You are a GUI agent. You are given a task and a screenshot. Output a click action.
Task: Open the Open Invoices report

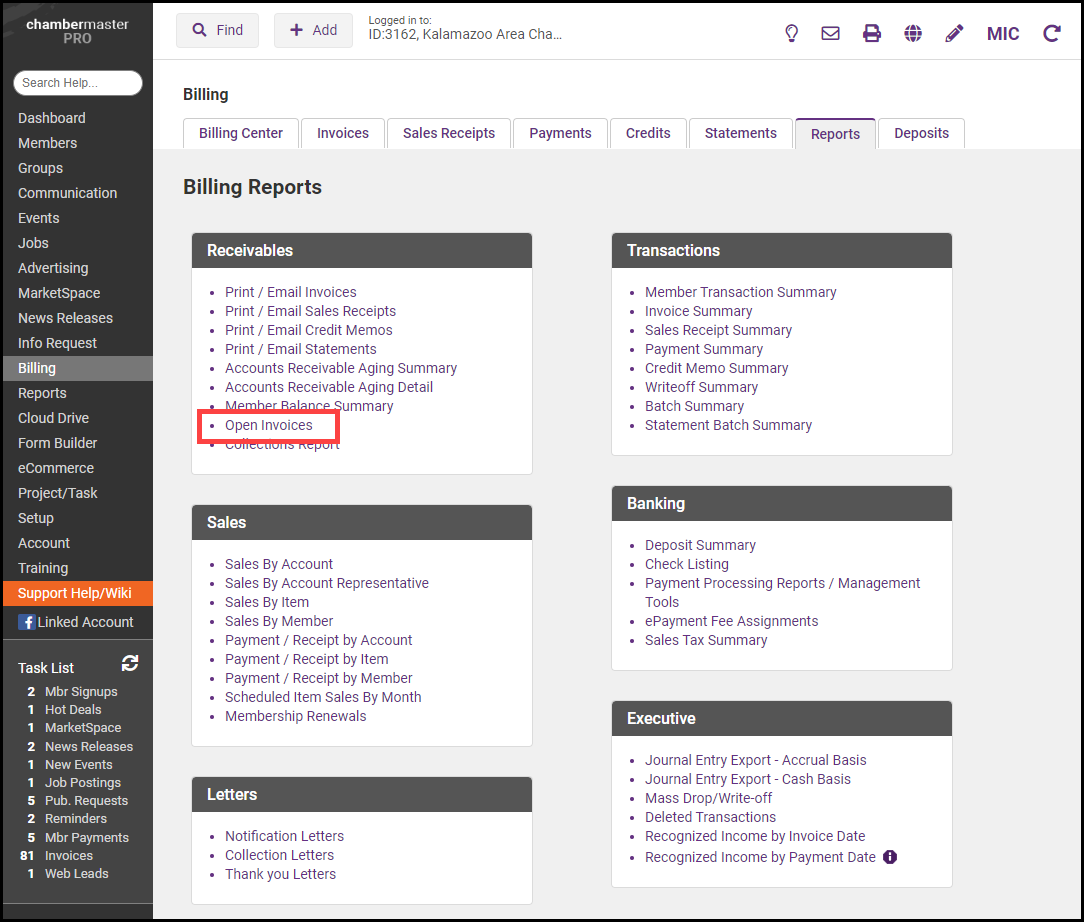tap(269, 425)
